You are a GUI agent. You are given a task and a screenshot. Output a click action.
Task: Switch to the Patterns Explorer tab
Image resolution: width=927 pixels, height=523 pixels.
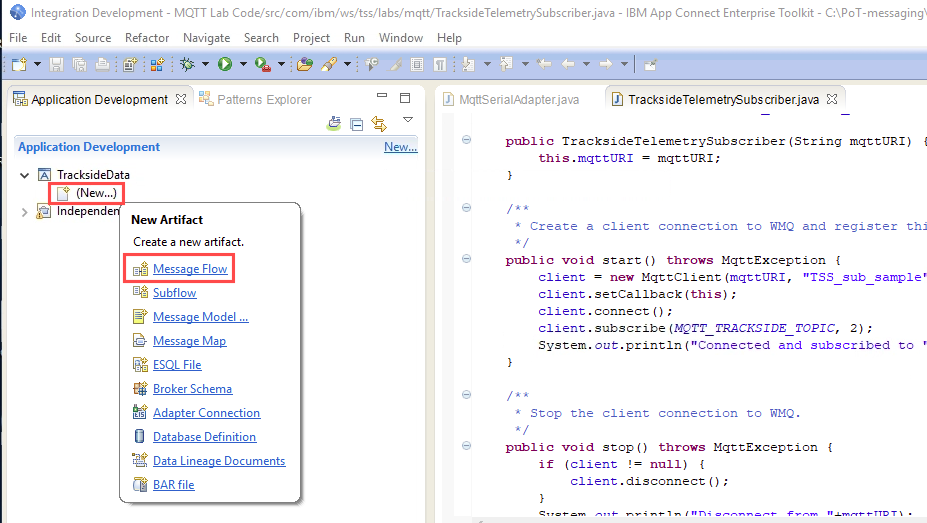coord(255,99)
